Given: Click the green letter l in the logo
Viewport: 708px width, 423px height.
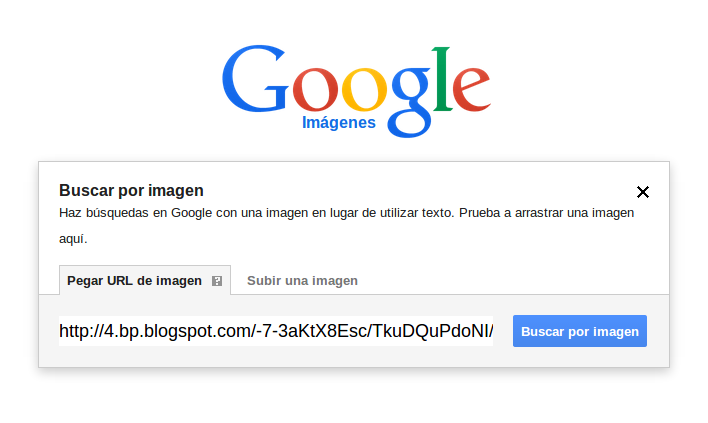Looking at the screenshot, I should [x=442, y=79].
